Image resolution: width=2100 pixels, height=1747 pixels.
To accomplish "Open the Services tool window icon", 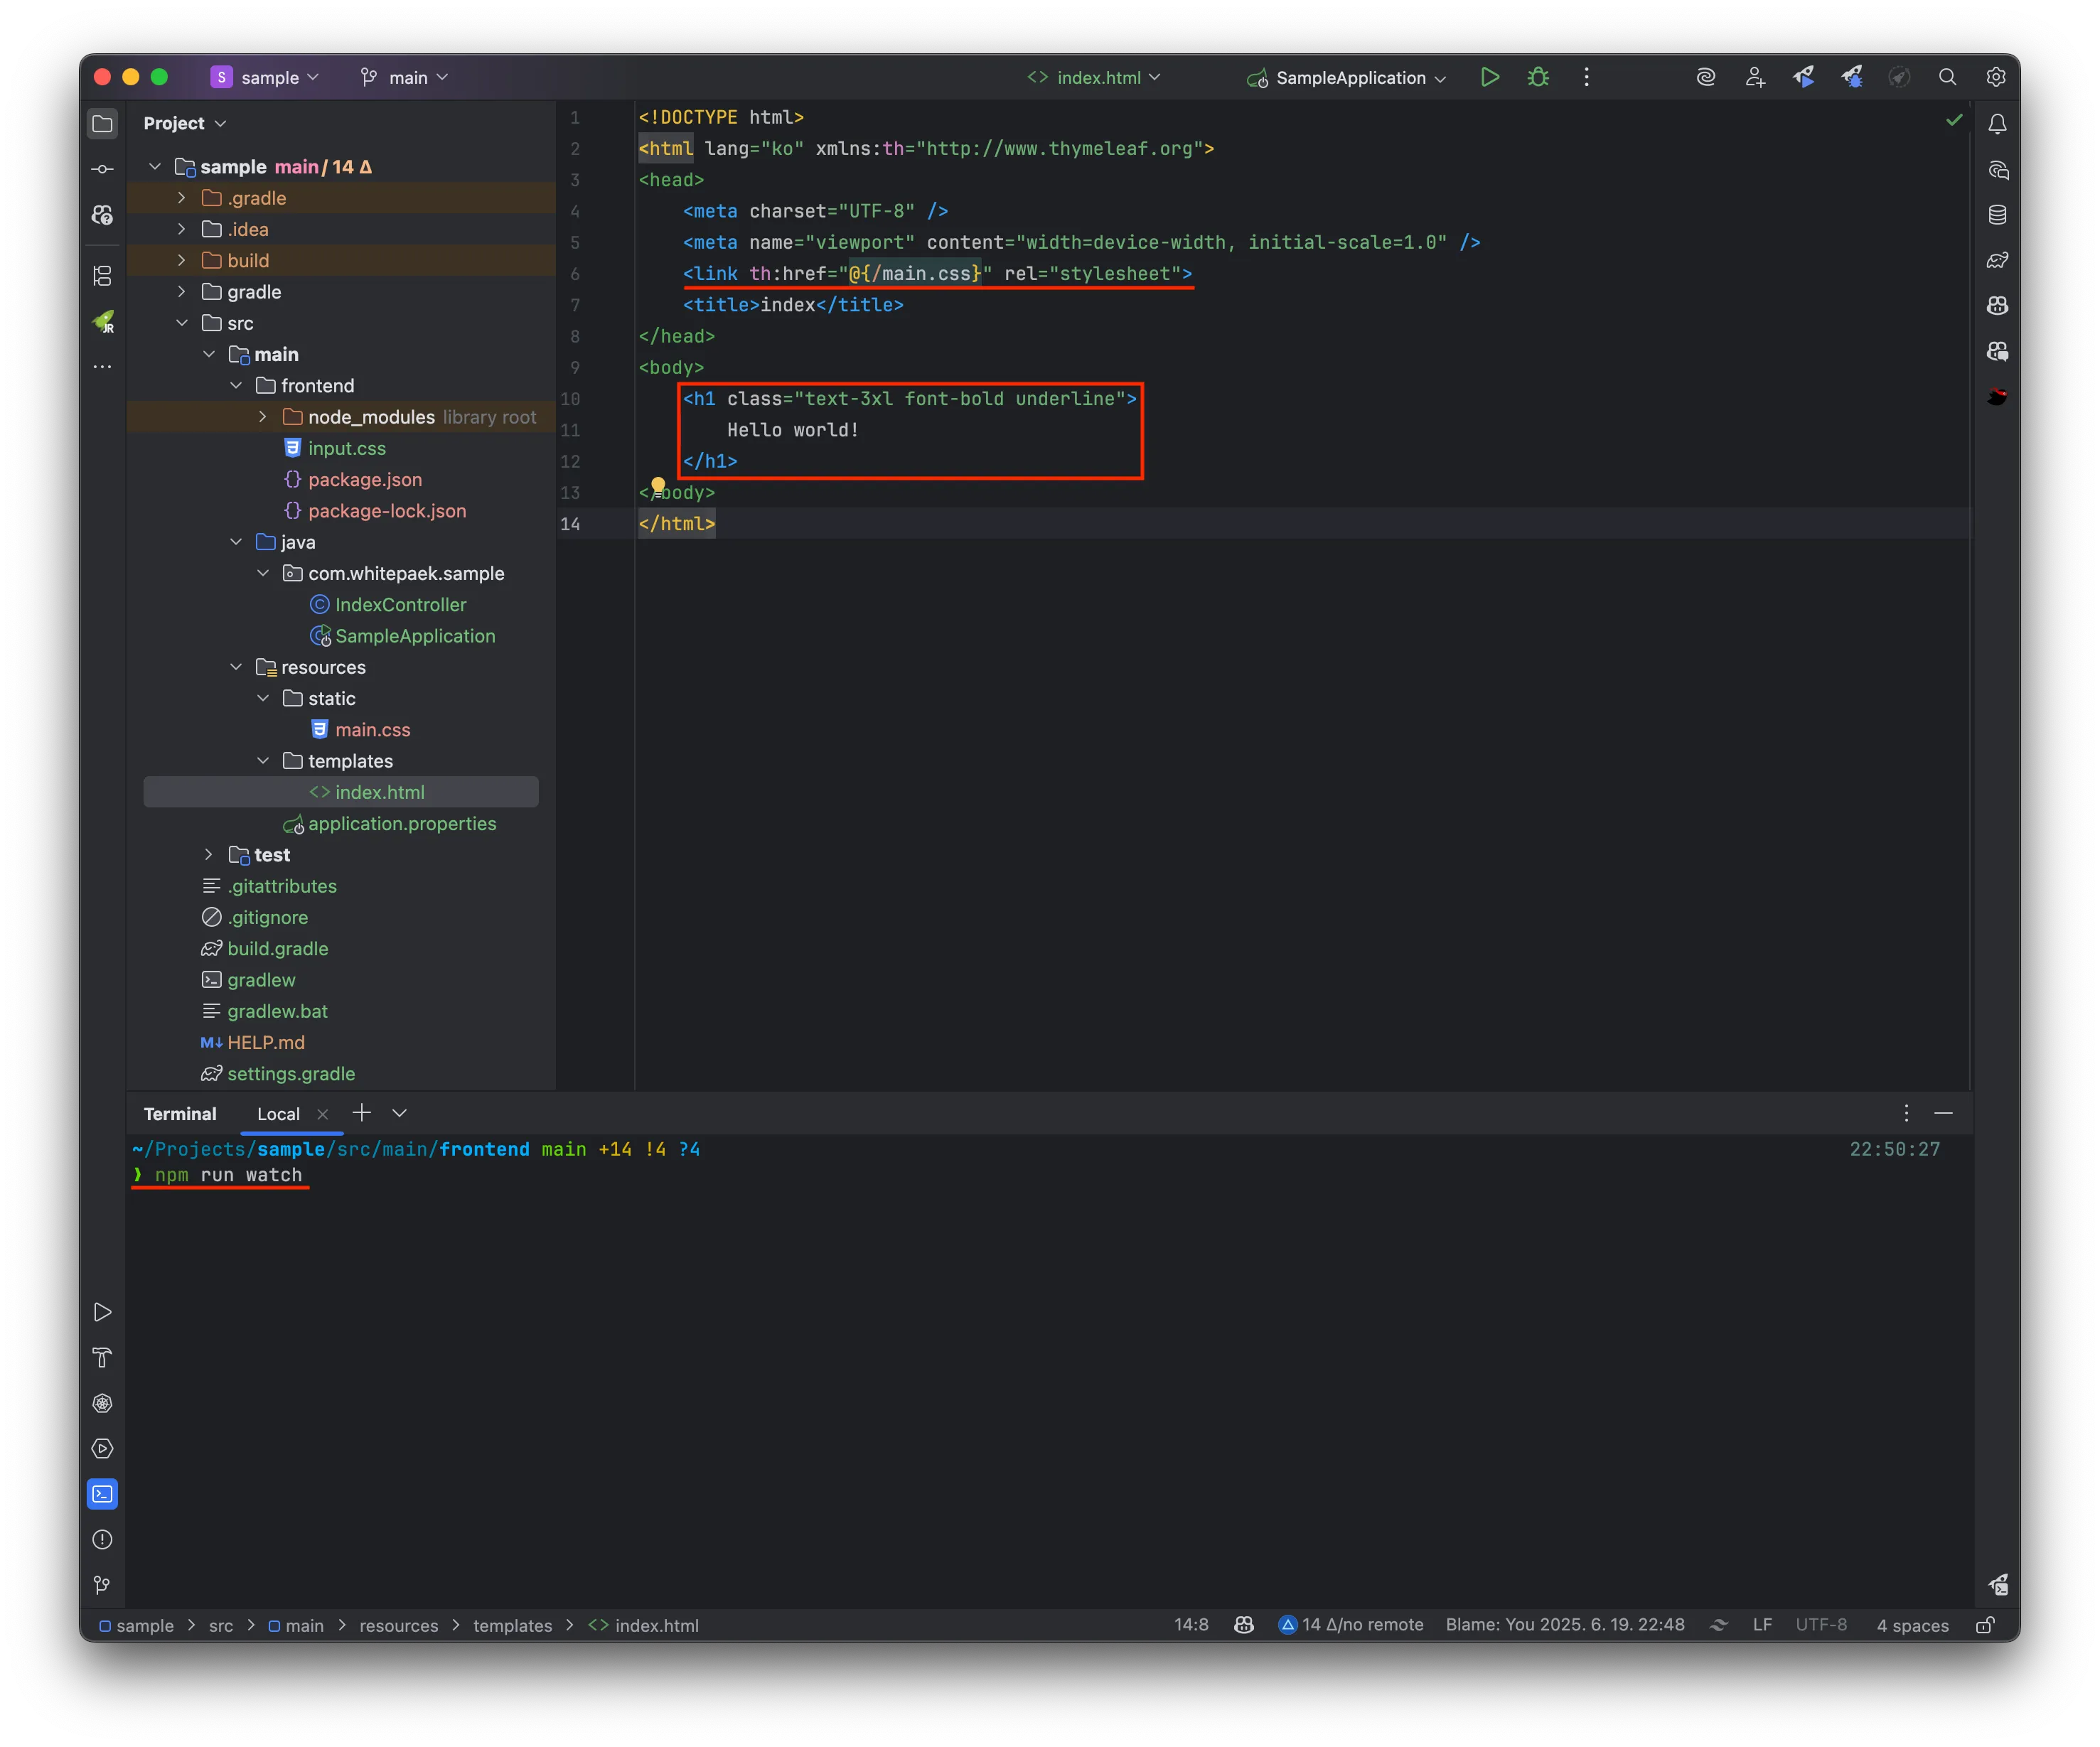I will click(x=102, y=1448).
